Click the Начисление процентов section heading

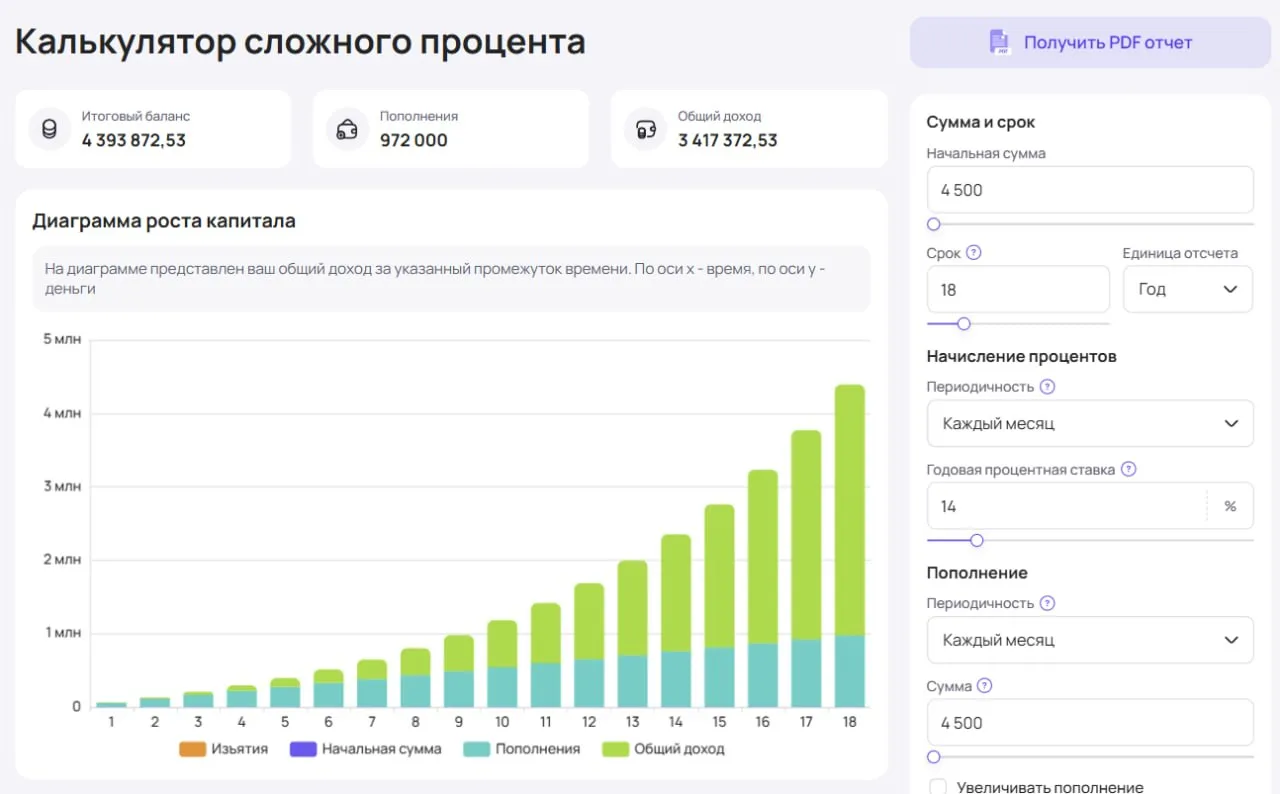(x=1022, y=356)
